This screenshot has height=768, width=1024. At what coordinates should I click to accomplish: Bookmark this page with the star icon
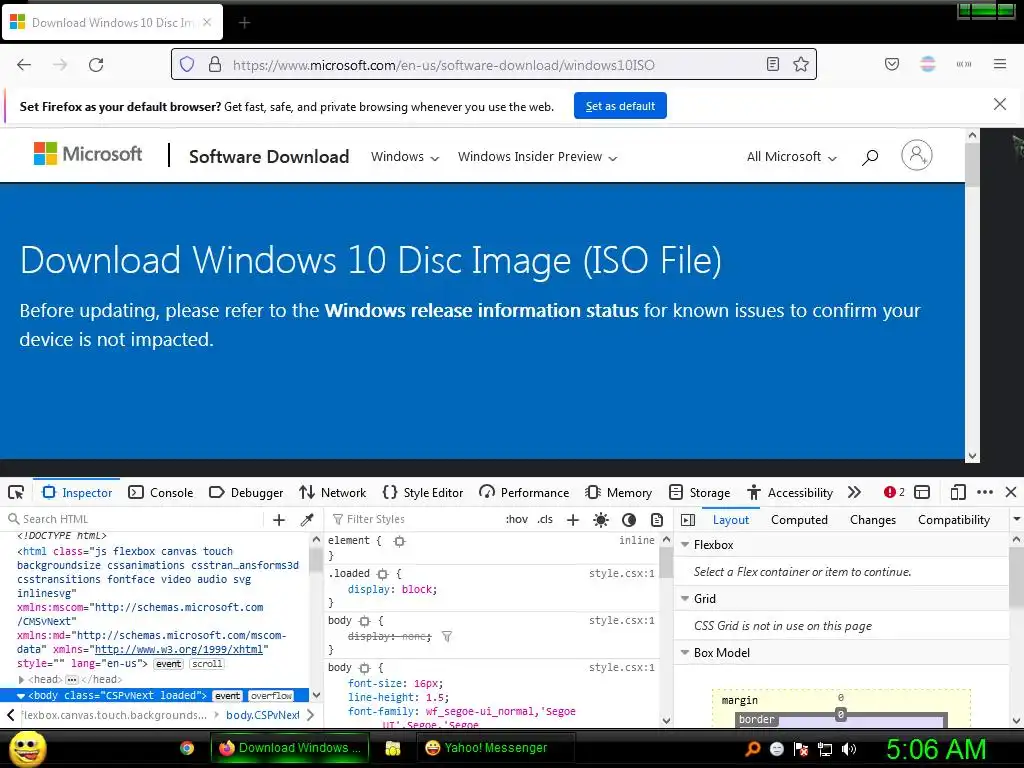(801, 64)
